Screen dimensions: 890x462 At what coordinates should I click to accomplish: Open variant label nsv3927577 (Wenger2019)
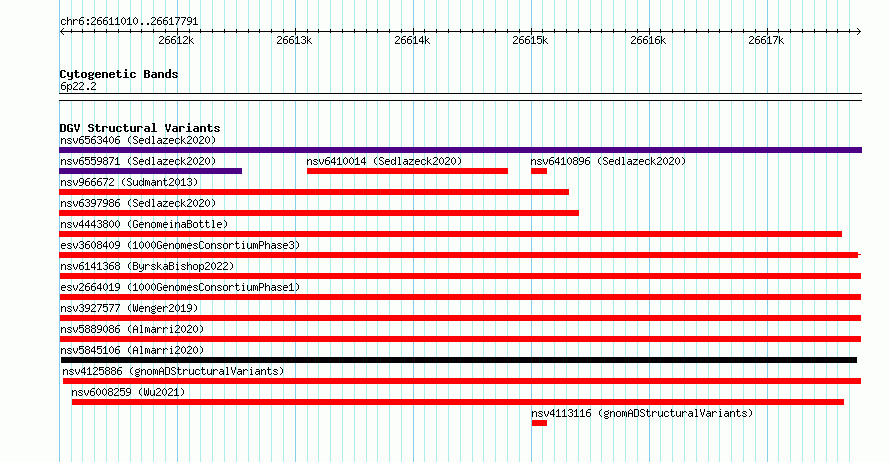point(129,308)
